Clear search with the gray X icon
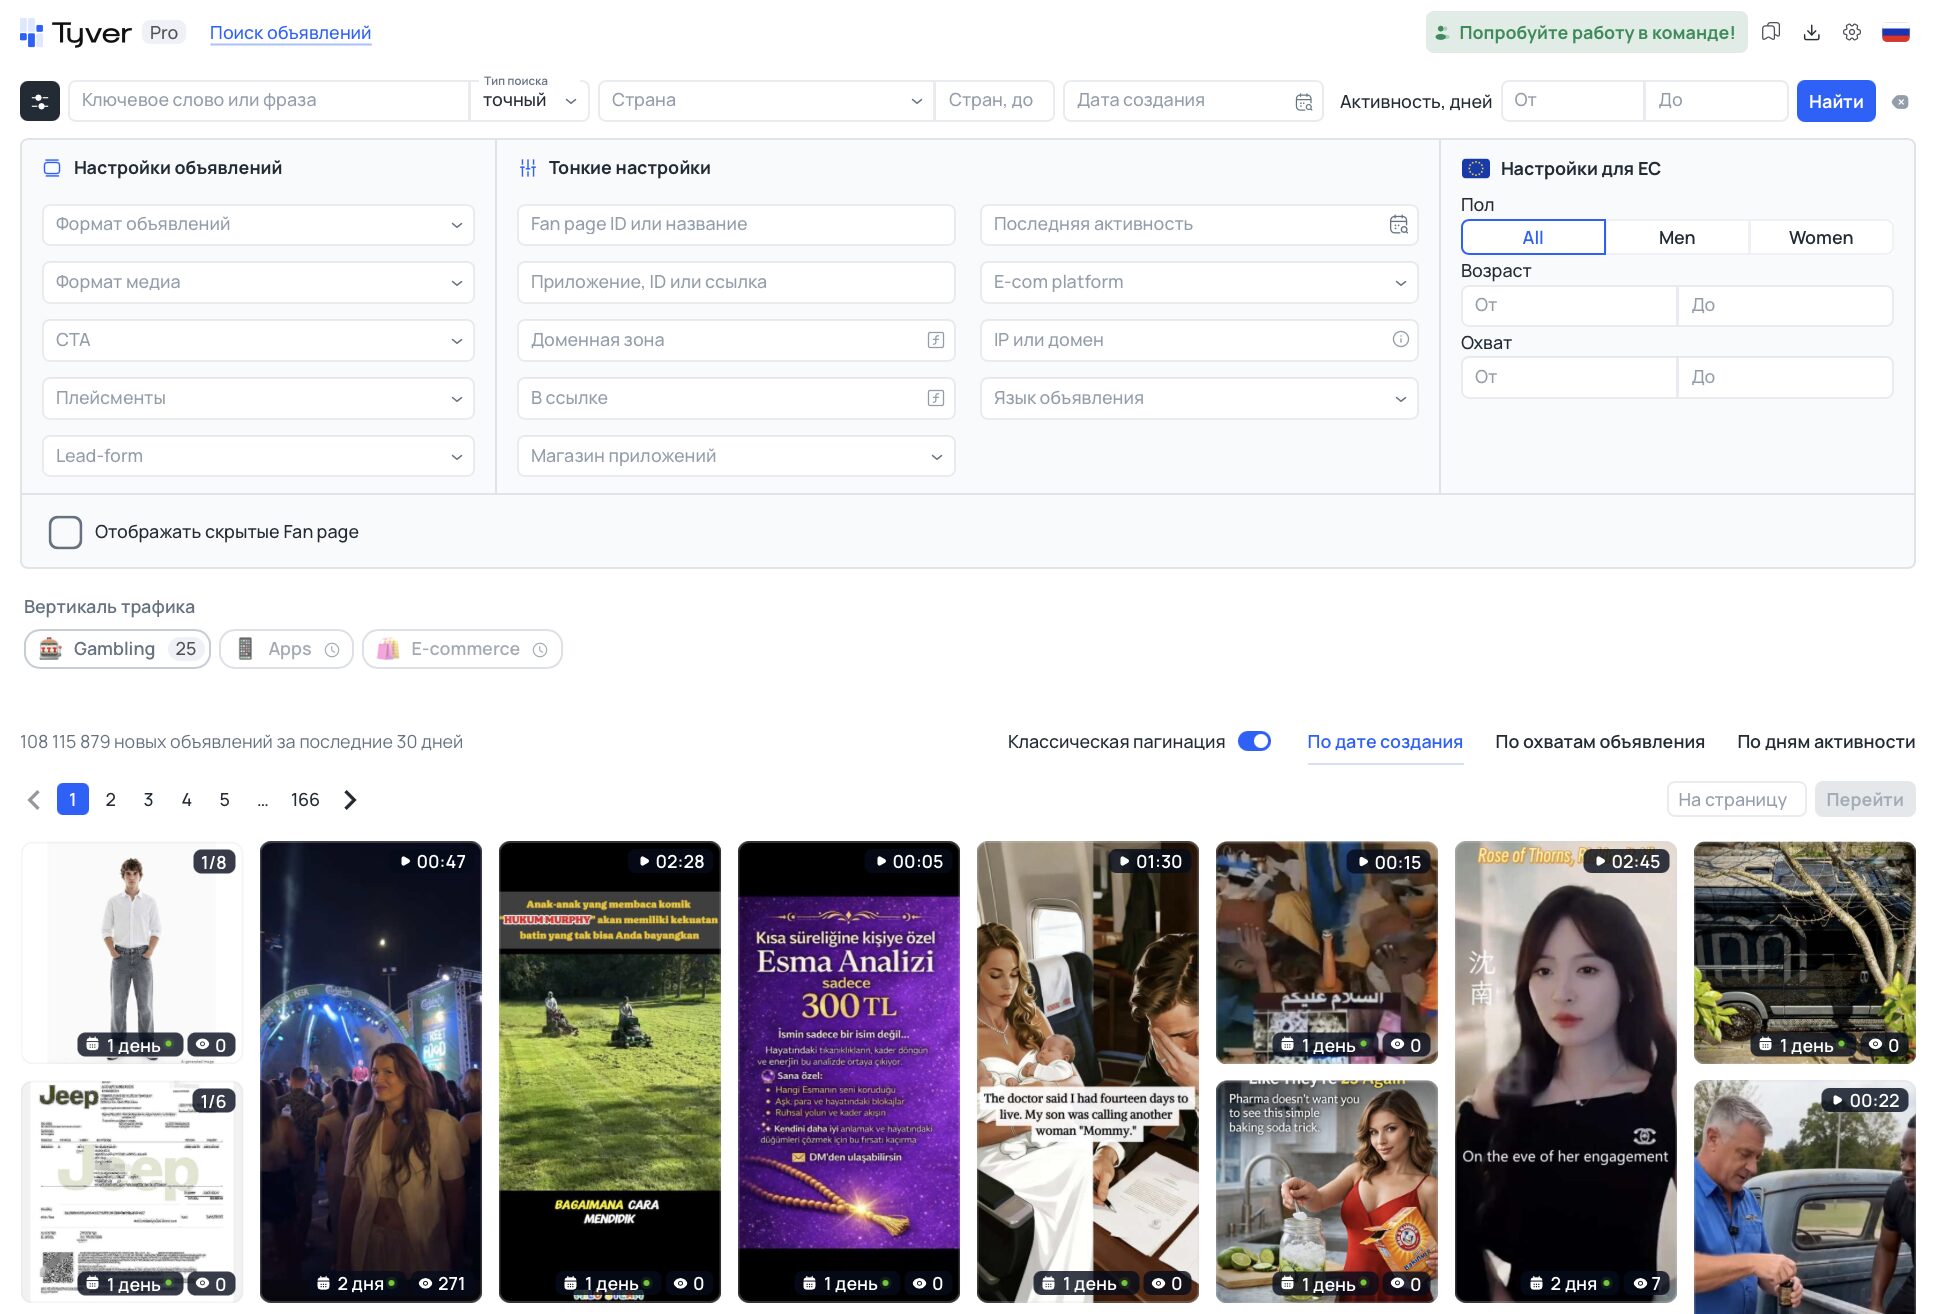This screenshot has width=1952, height=1314. tap(1900, 102)
